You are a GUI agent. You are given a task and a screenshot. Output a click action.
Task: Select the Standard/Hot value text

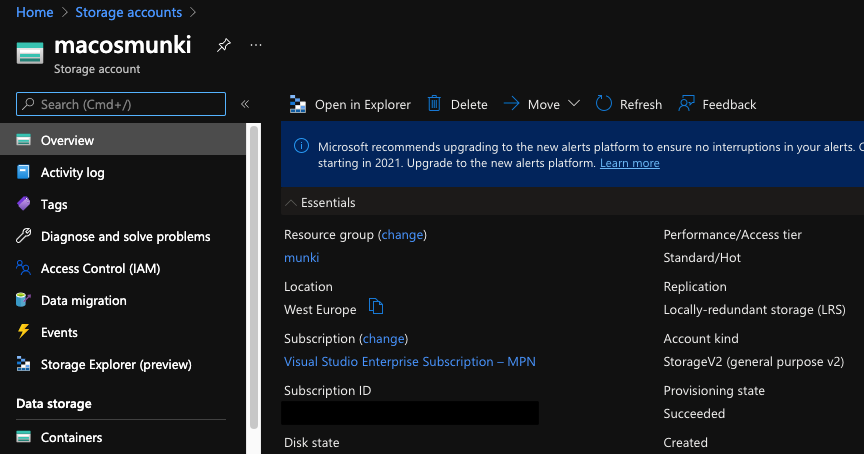coord(702,257)
